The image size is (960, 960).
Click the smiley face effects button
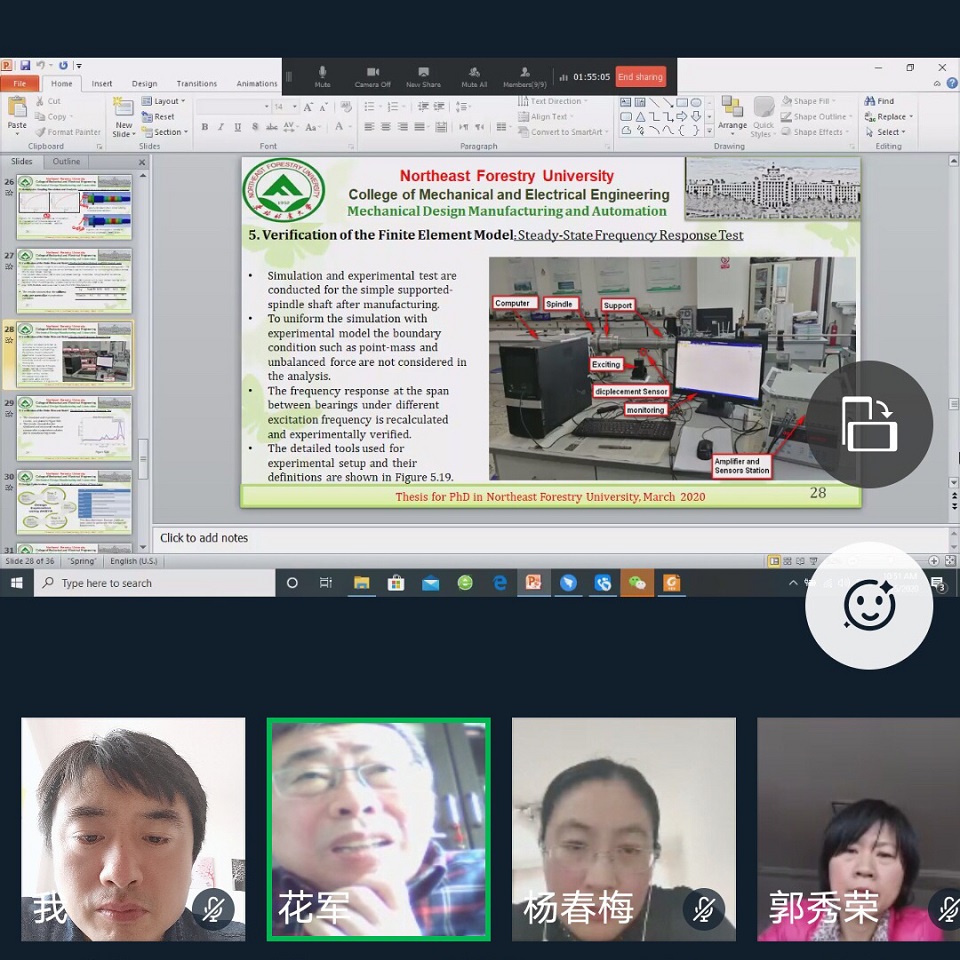869,605
